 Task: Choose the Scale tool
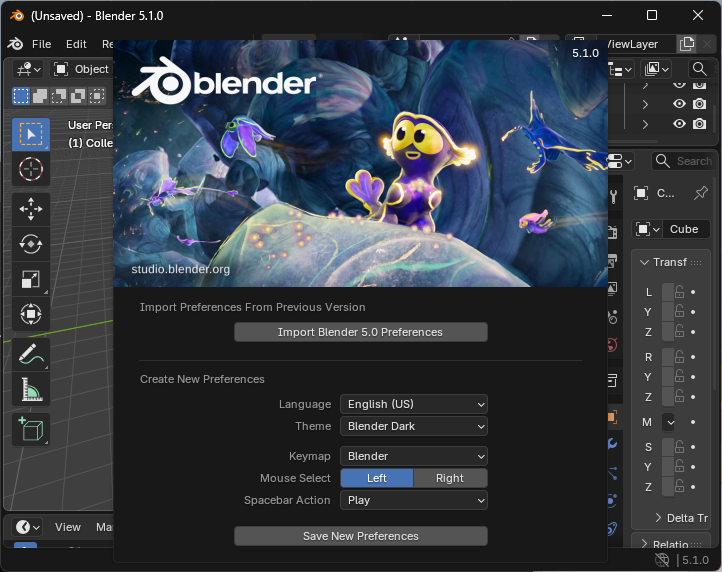(x=30, y=280)
